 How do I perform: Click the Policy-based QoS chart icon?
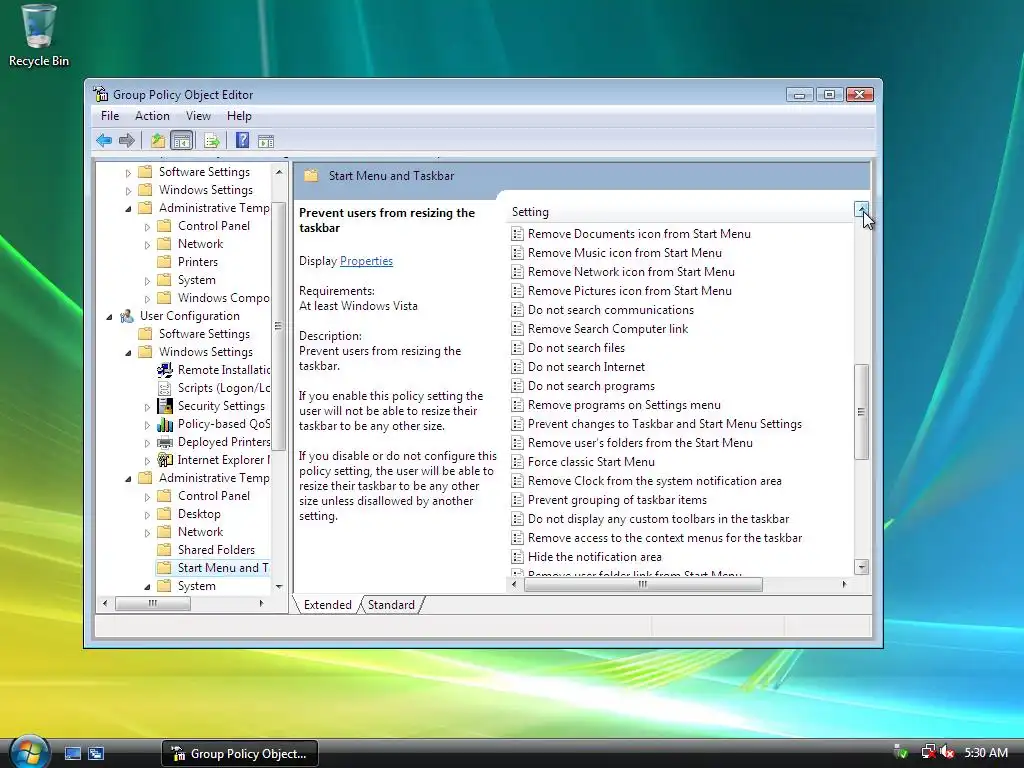click(x=165, y=424)
